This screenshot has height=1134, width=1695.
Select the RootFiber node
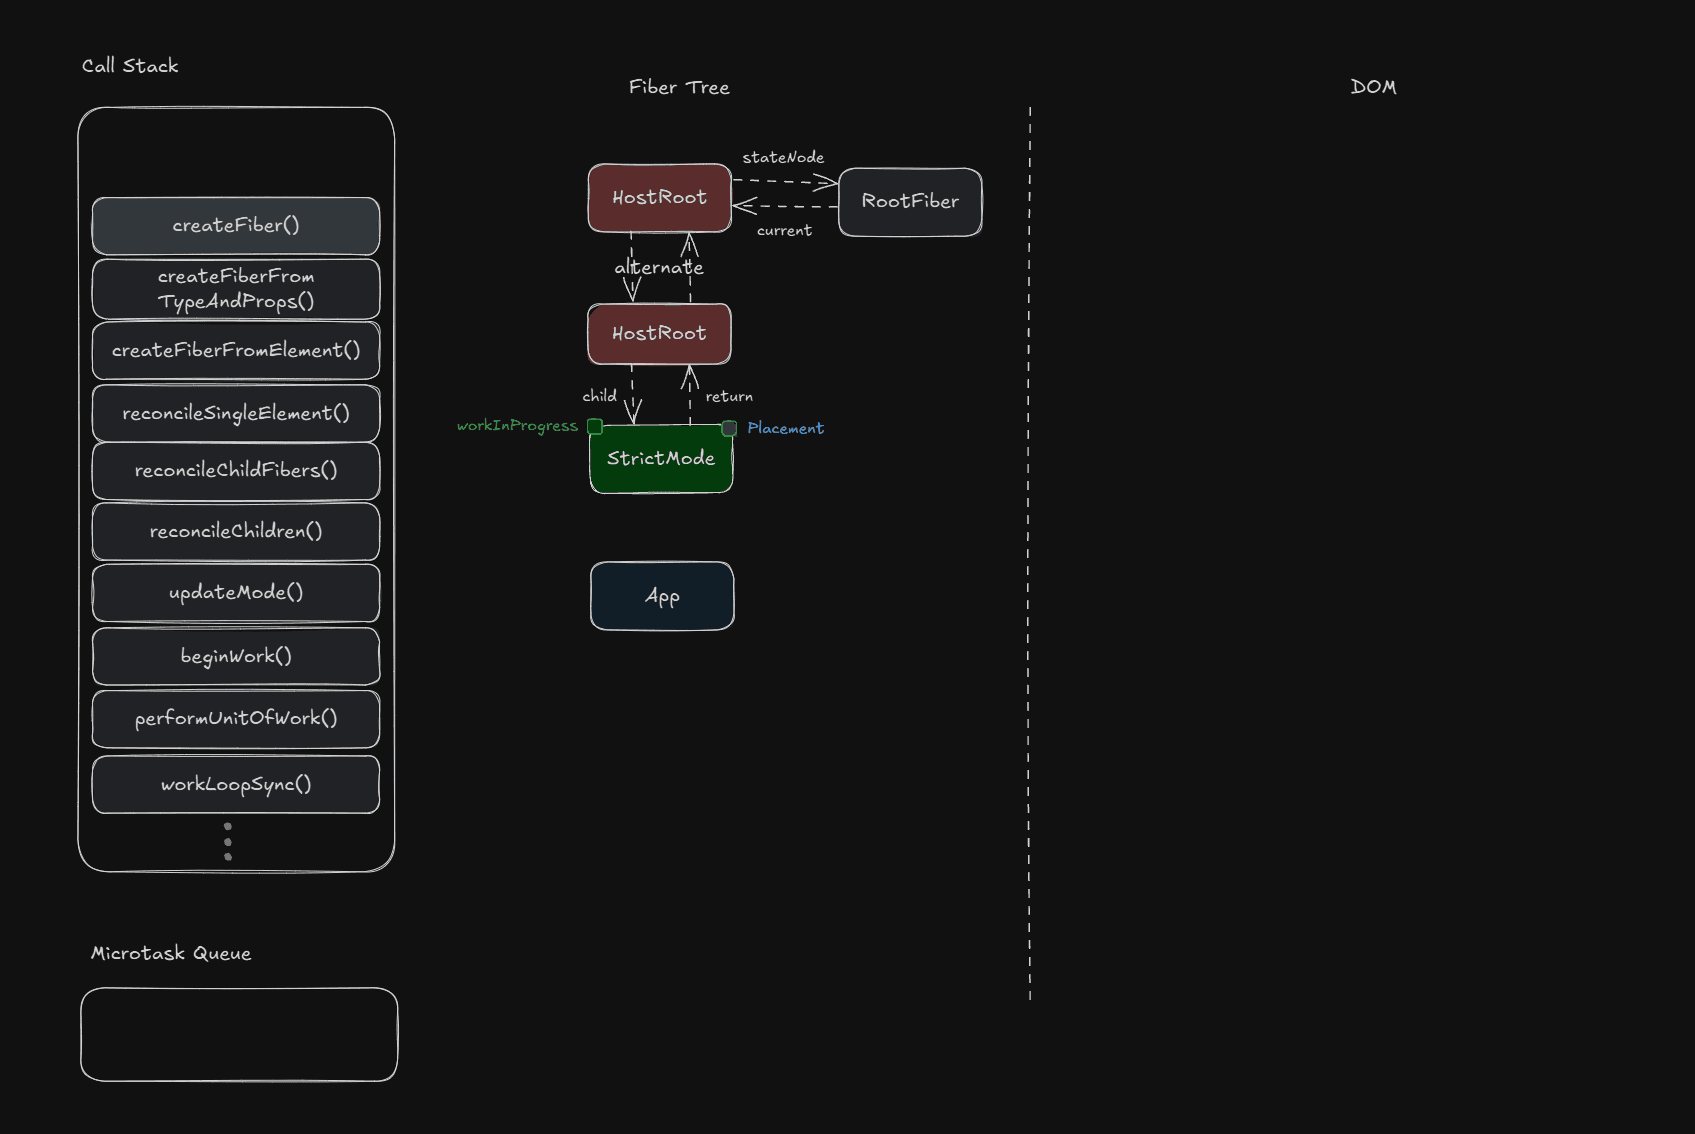(910, 202)
